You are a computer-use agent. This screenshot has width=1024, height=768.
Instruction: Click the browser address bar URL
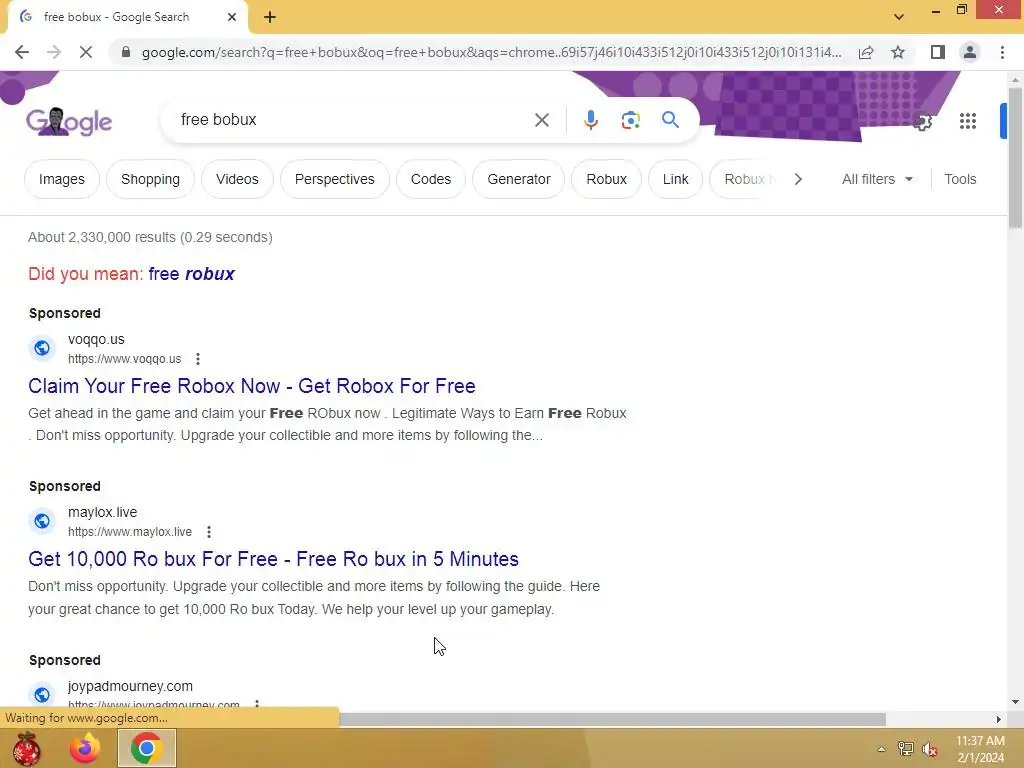click(x=492, y=52)
